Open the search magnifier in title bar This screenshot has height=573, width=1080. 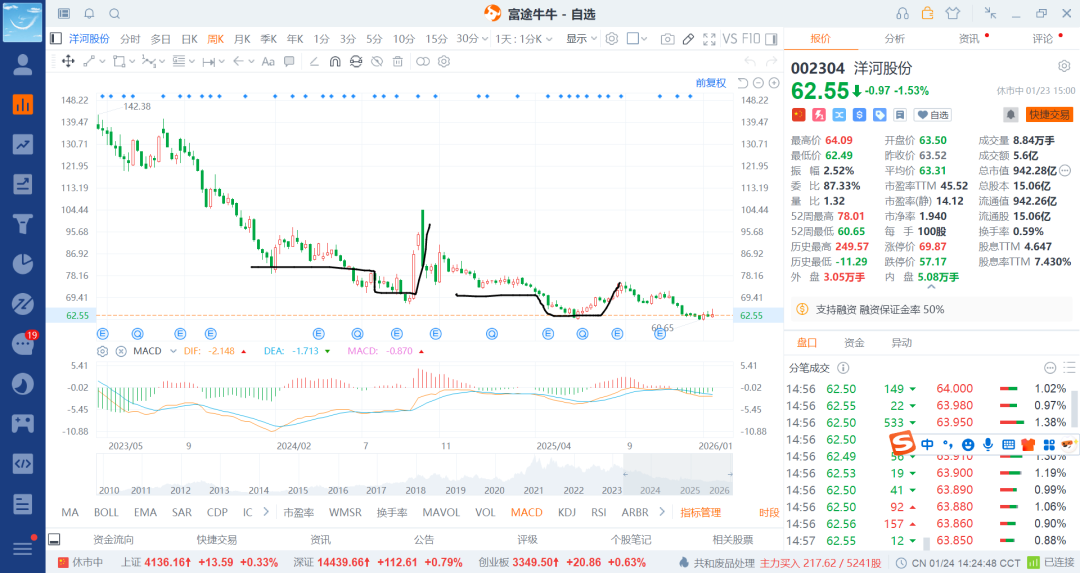(115, 14)
